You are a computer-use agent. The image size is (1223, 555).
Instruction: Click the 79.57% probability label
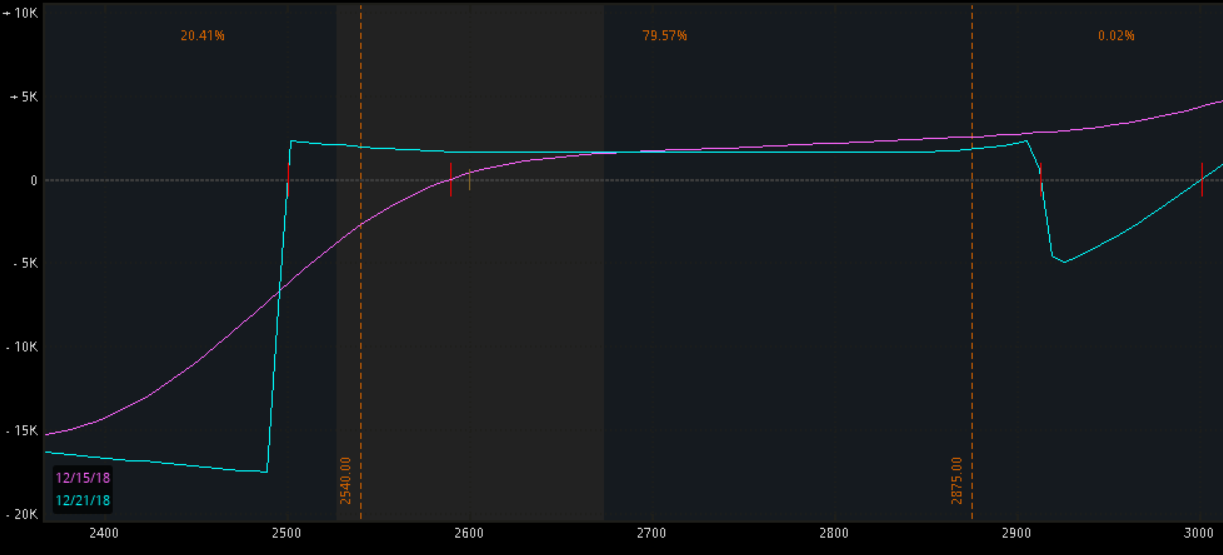(x=665, y=36)
